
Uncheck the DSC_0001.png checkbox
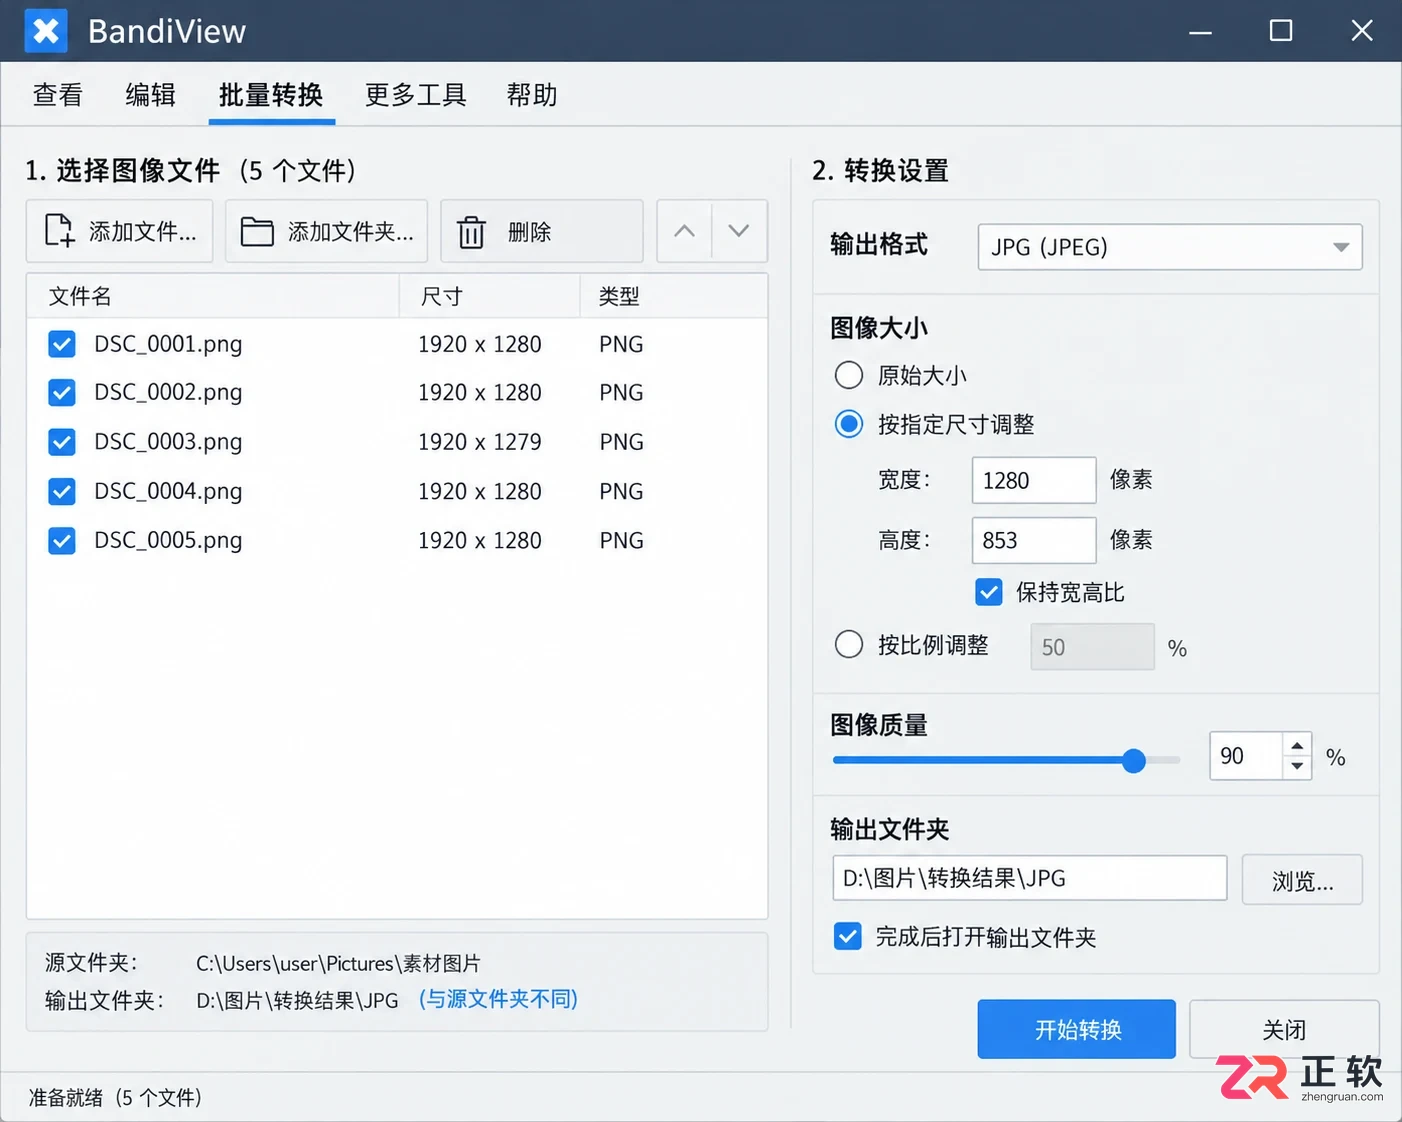[x=62, y=344]
